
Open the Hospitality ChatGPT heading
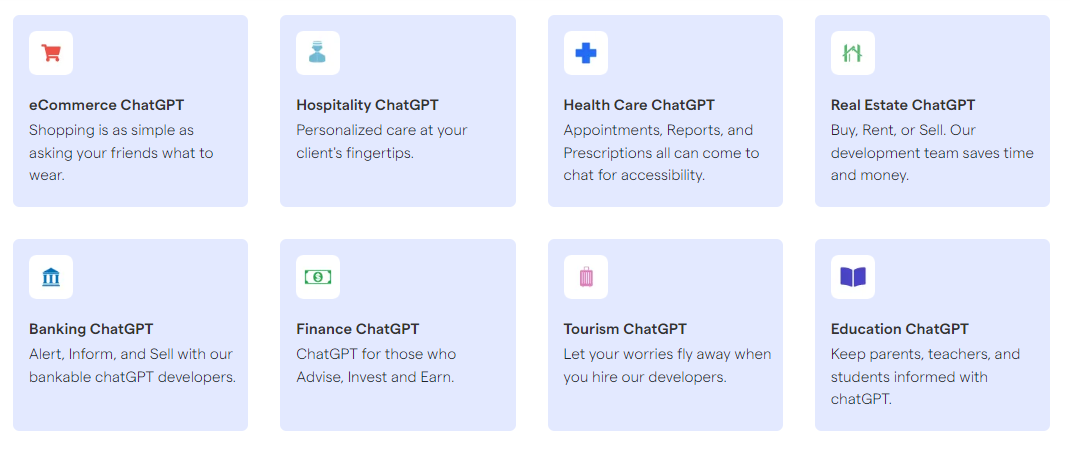(367, 105)
